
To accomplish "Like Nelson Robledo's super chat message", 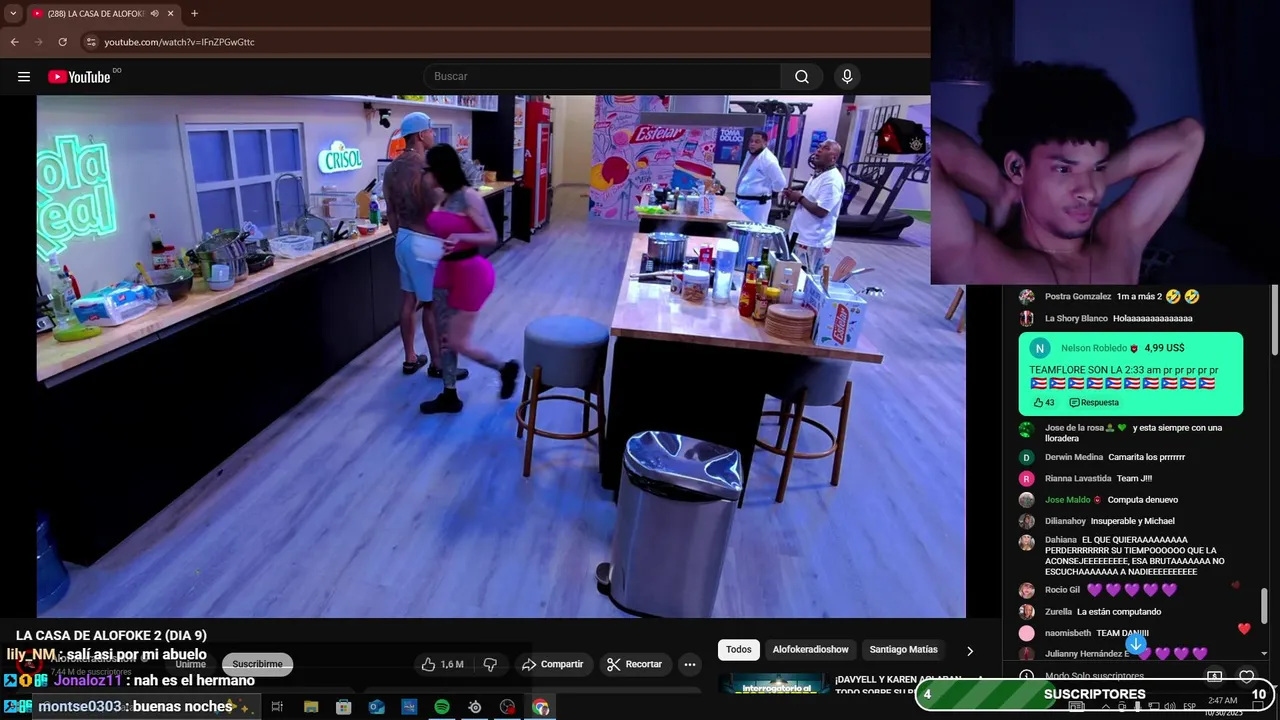I will click(1044, 402).
